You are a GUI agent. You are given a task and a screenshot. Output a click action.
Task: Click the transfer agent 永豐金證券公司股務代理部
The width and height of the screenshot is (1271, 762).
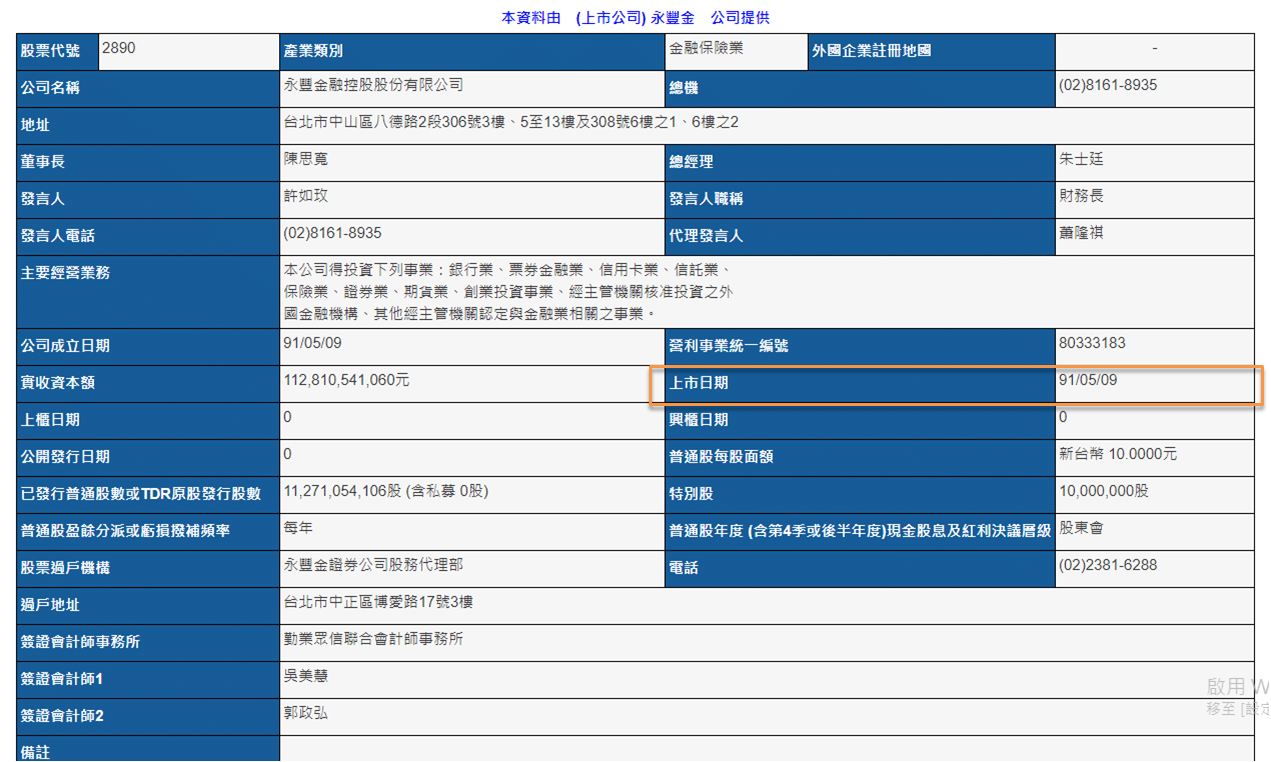click(x=373, y=565)
